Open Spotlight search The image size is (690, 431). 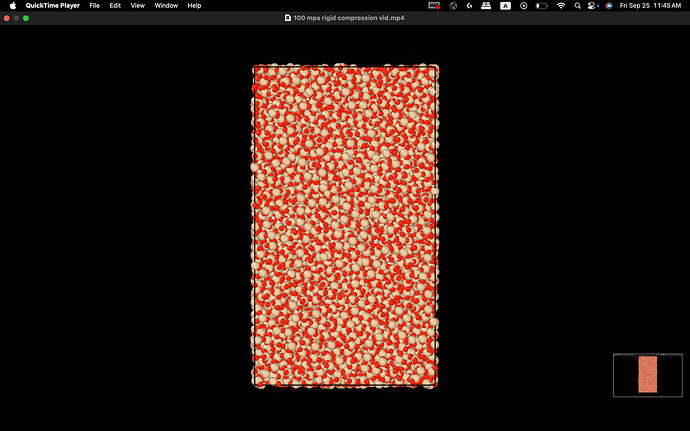pyautogui.click(x=577, y=6)
